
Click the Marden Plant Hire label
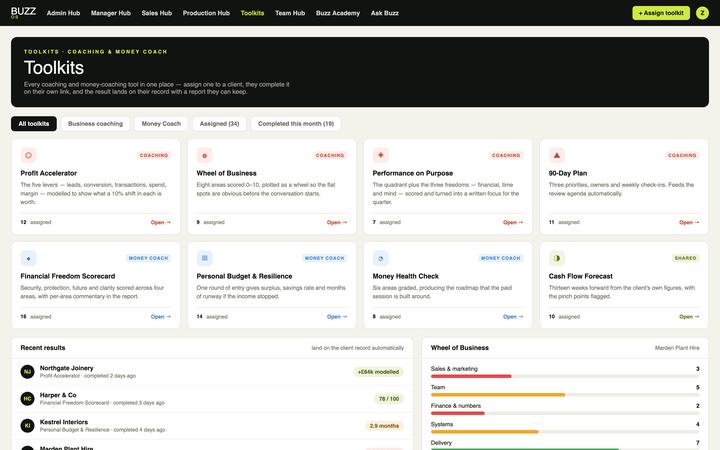(677, 348)
